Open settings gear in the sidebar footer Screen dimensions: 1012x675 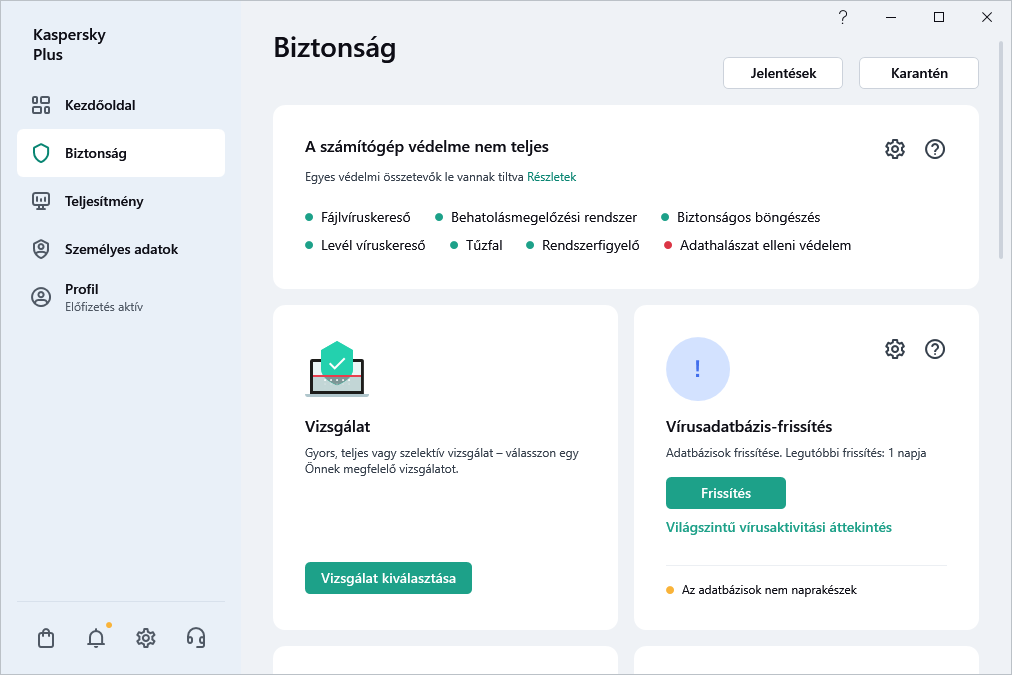(146, 638)
